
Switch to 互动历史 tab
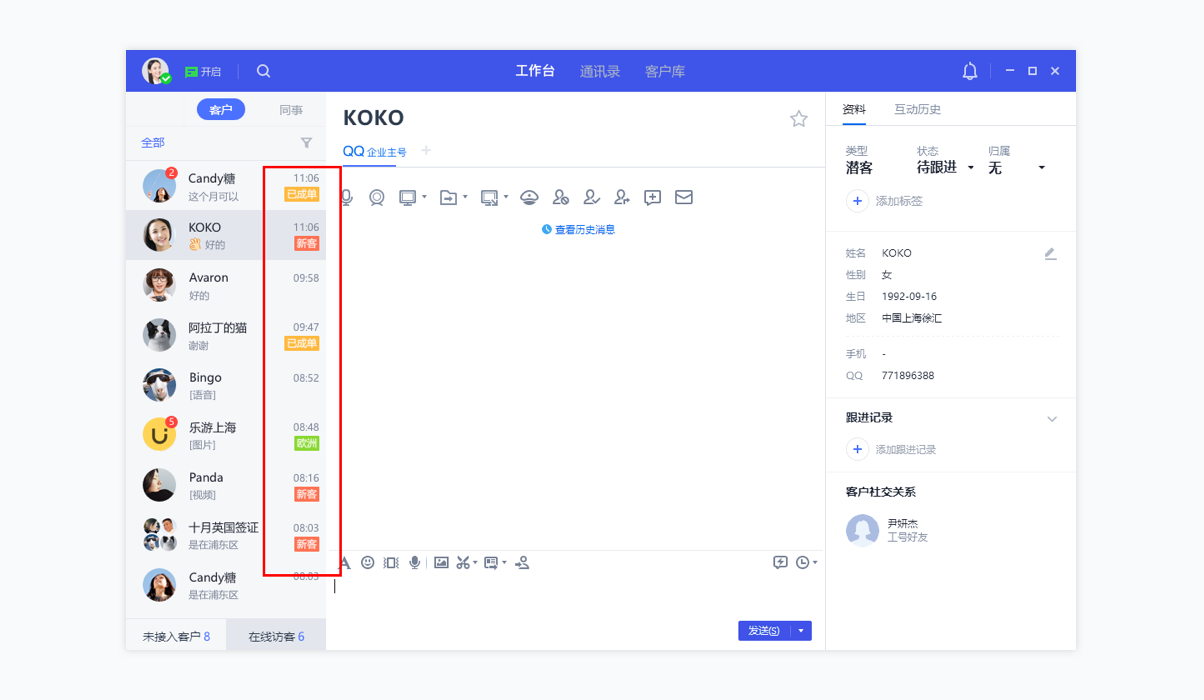point(918,110)
